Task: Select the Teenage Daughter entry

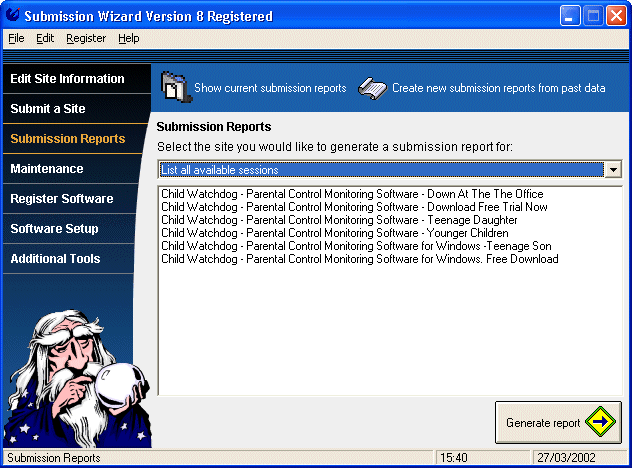Action: [339, 220]
